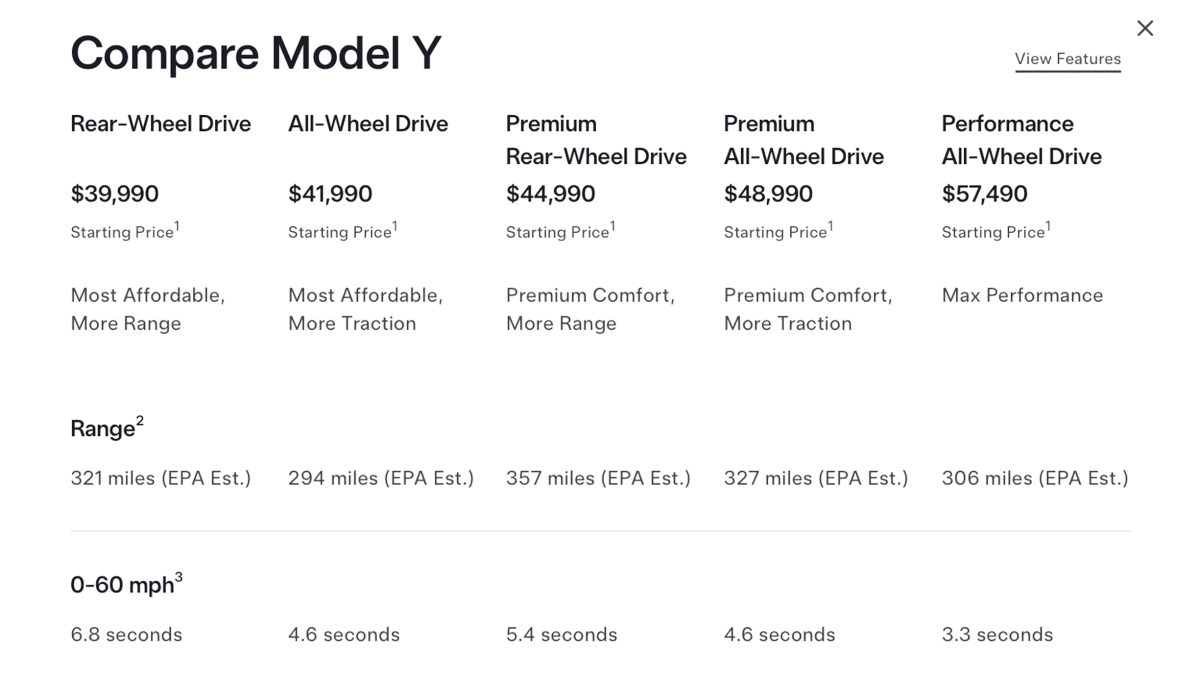Select the 357 miles EPA range value
Screen dimensions: 1200x674
point(597,478)
